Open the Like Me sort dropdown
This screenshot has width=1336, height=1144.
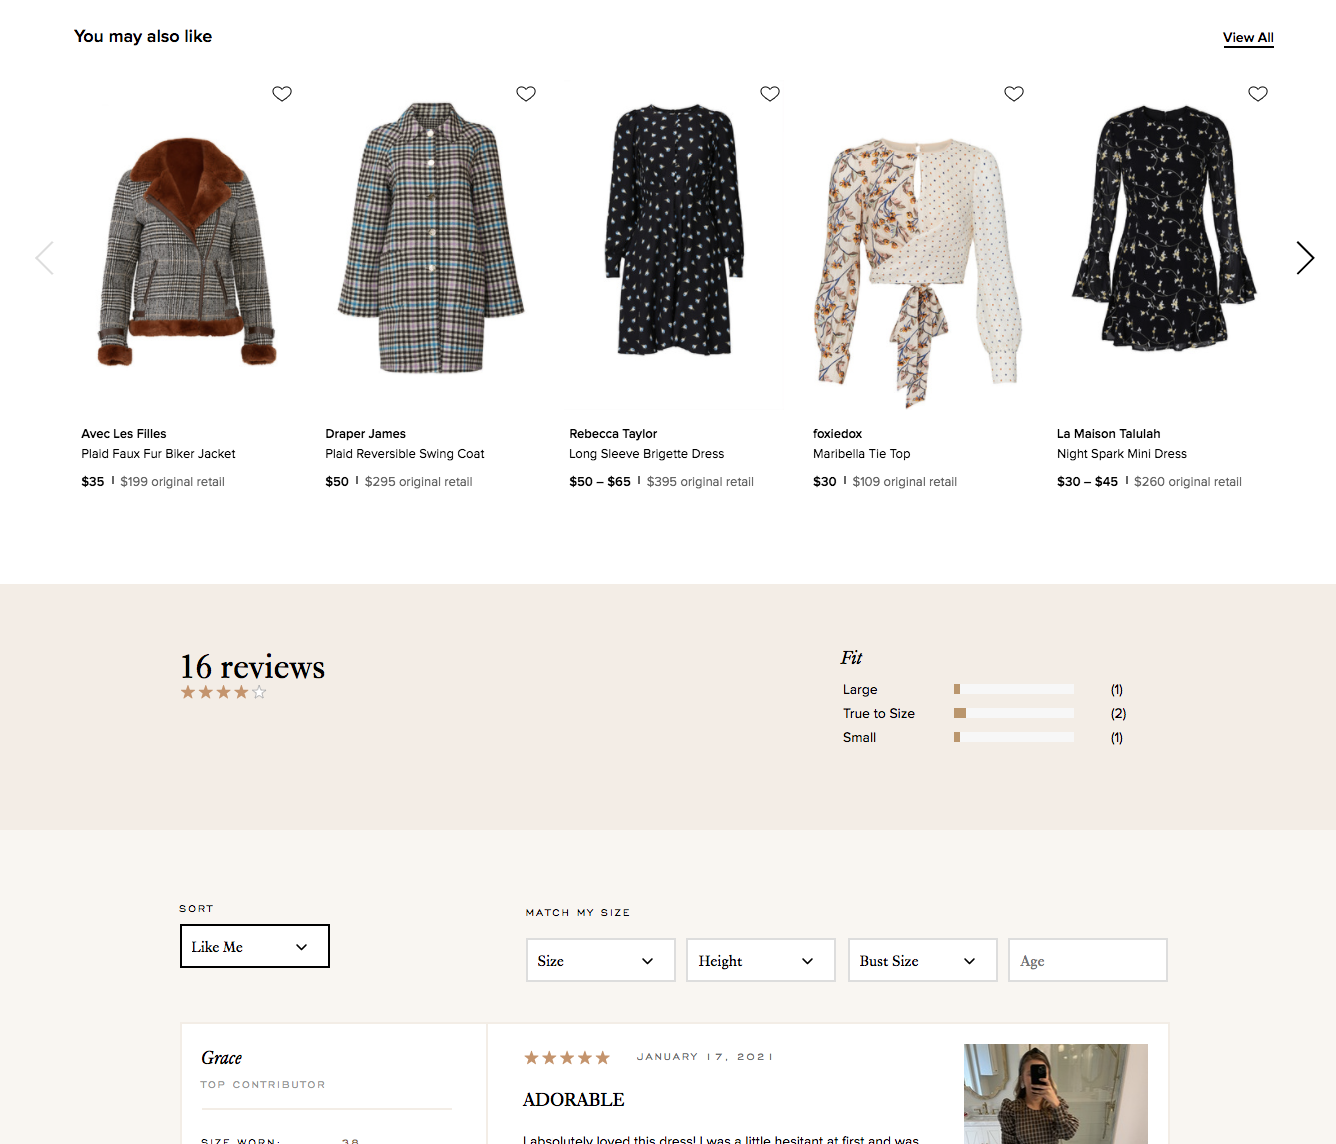(x=254, y=946)
